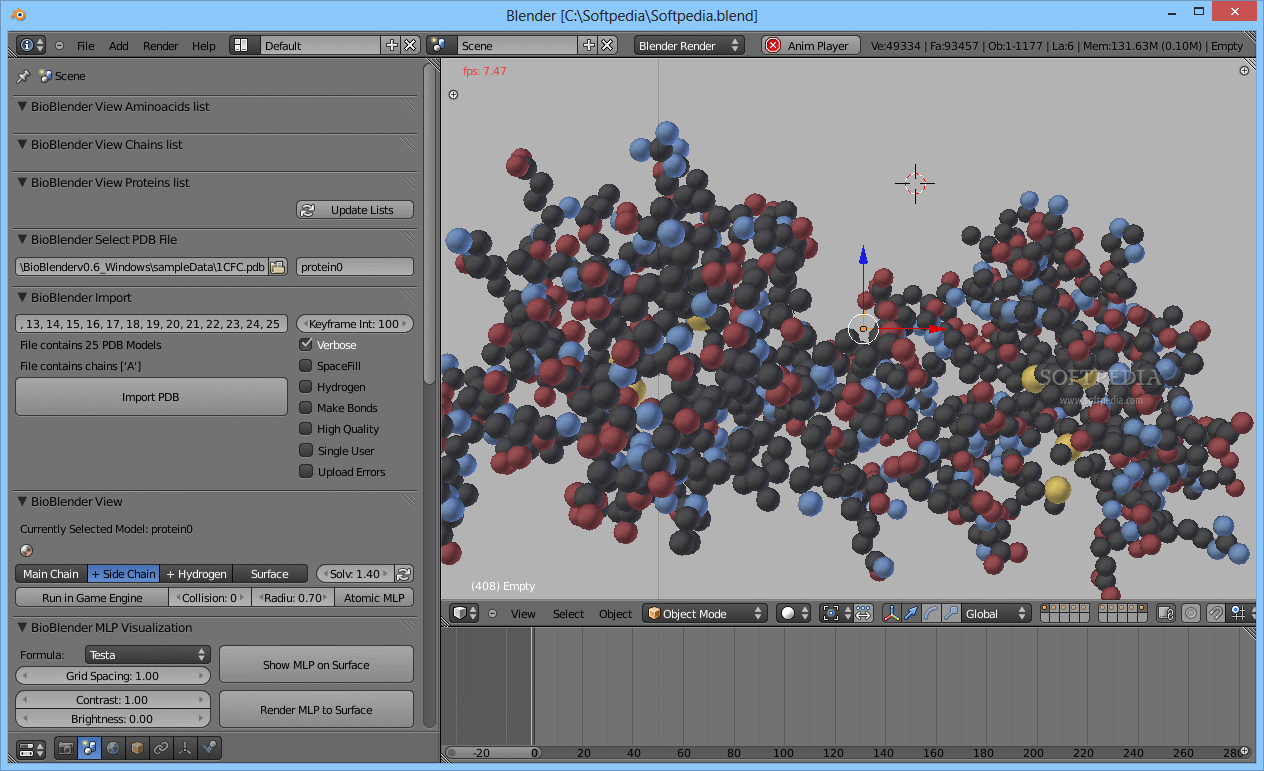Click the Contrast 1.00 slider

click(113, 700)
